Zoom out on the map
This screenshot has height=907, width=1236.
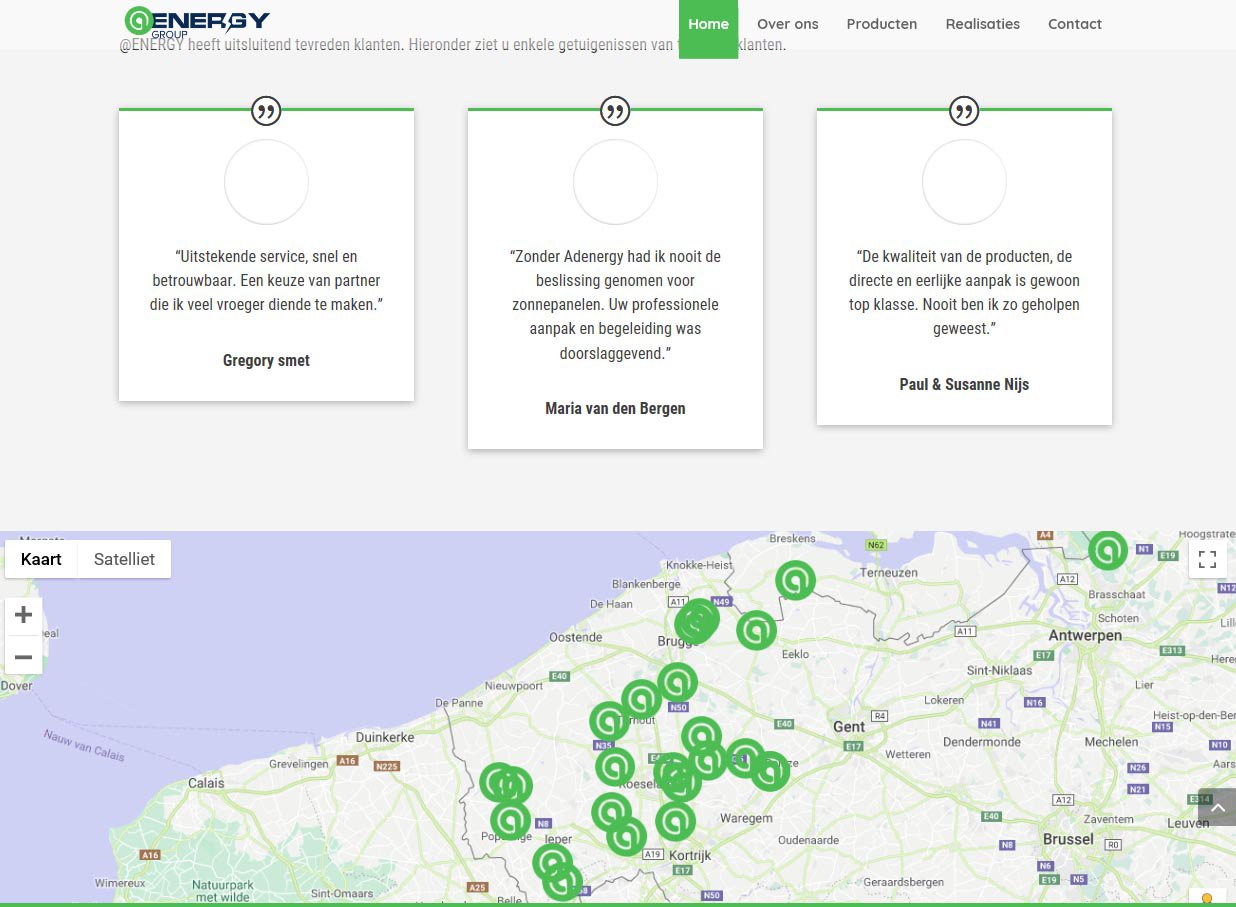24,657
